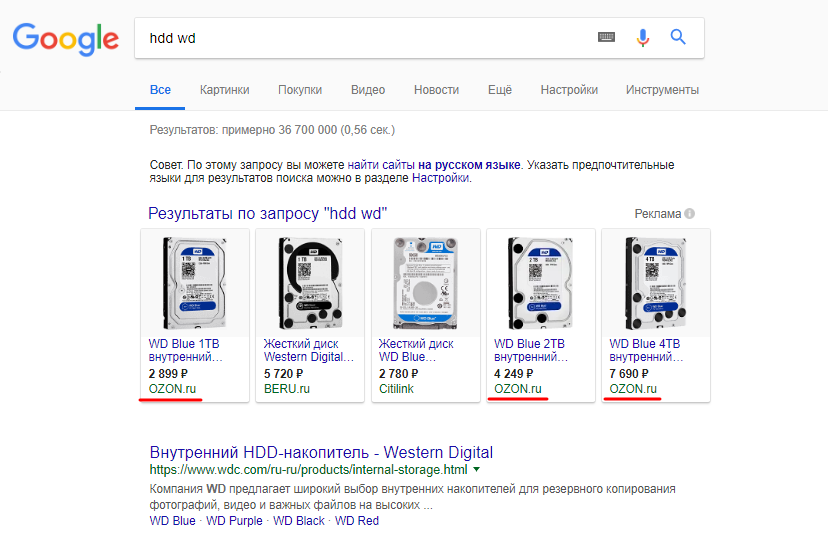828x535 pixels.
Task: Select the Все tab
Action: (x=160, y=90)
